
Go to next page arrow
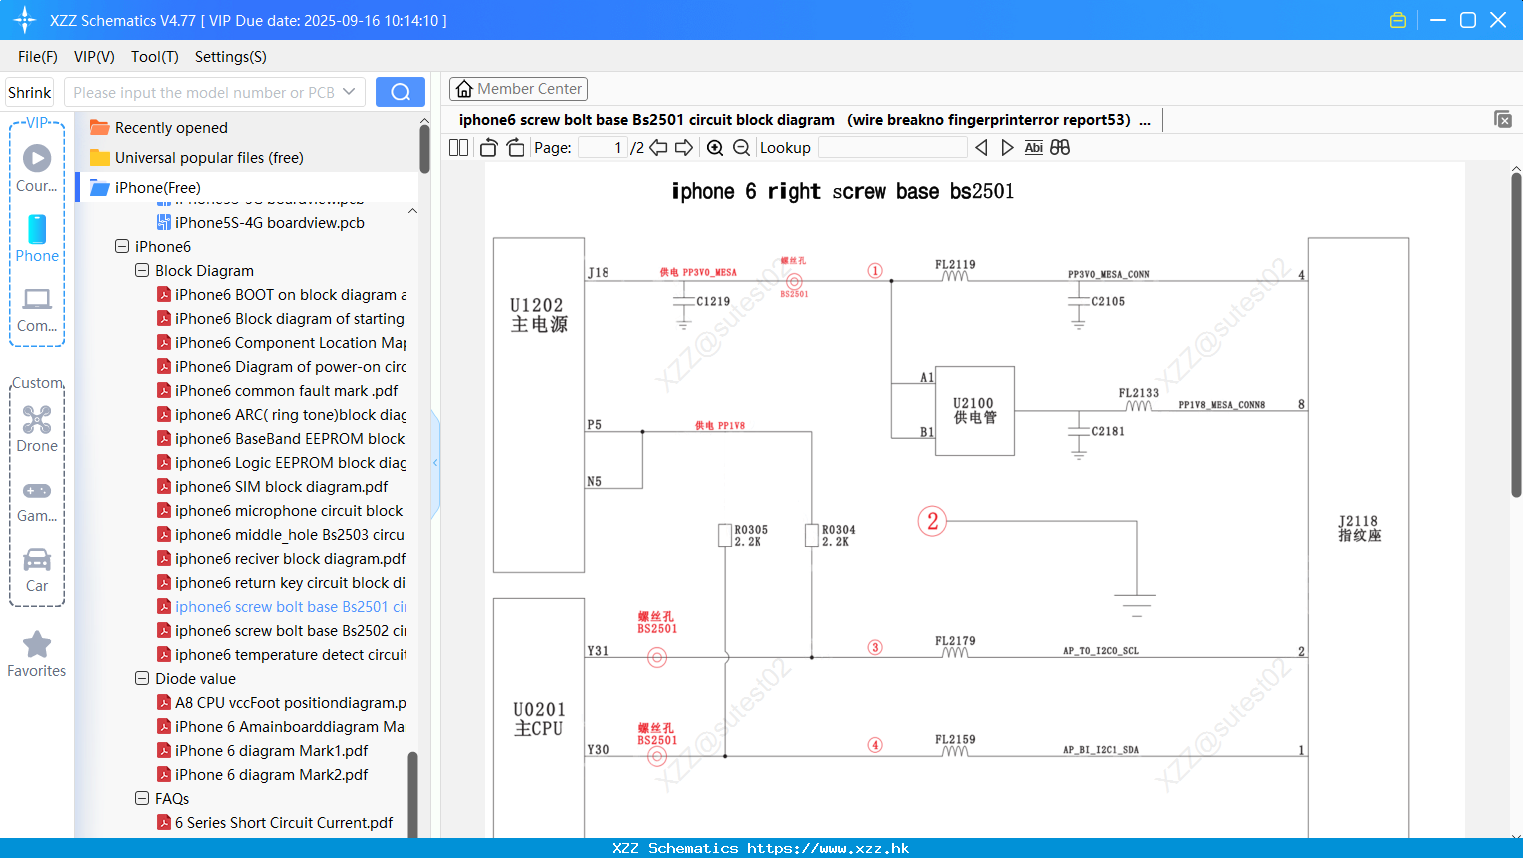(x=684, y=147)
